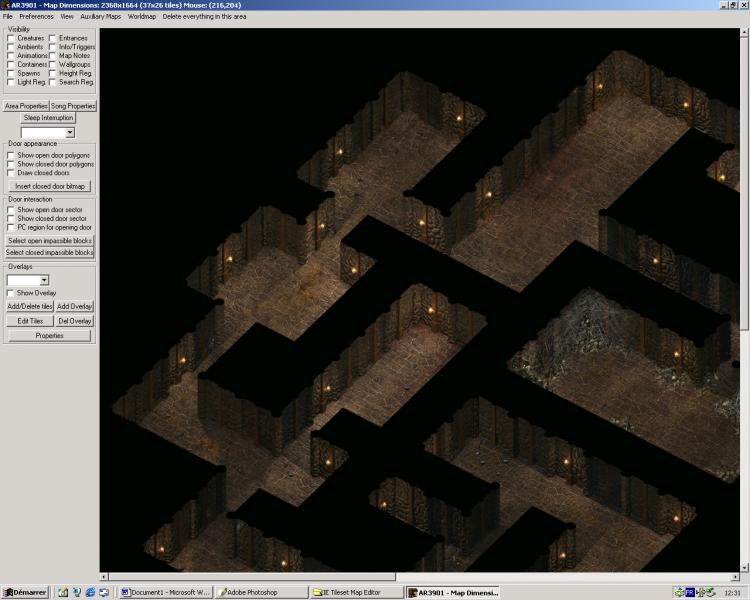Screen dimensions: 750x600
Task: Toggle Search Reg. visibility
Action: coord(52,82)
